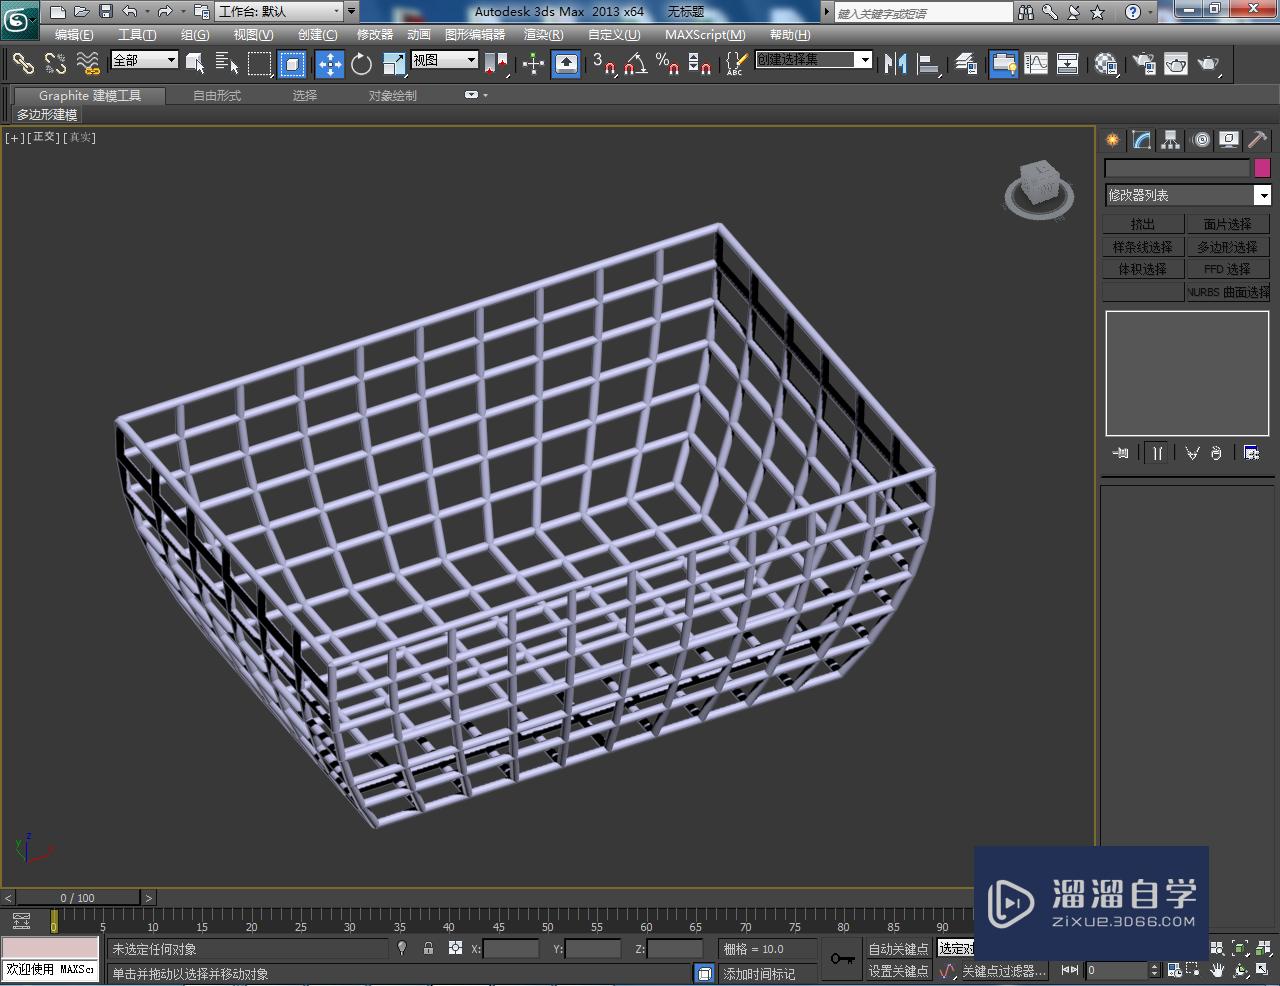Open the 选定对象 key filter dropdown

pyautogui.click(x=956, y=948)
